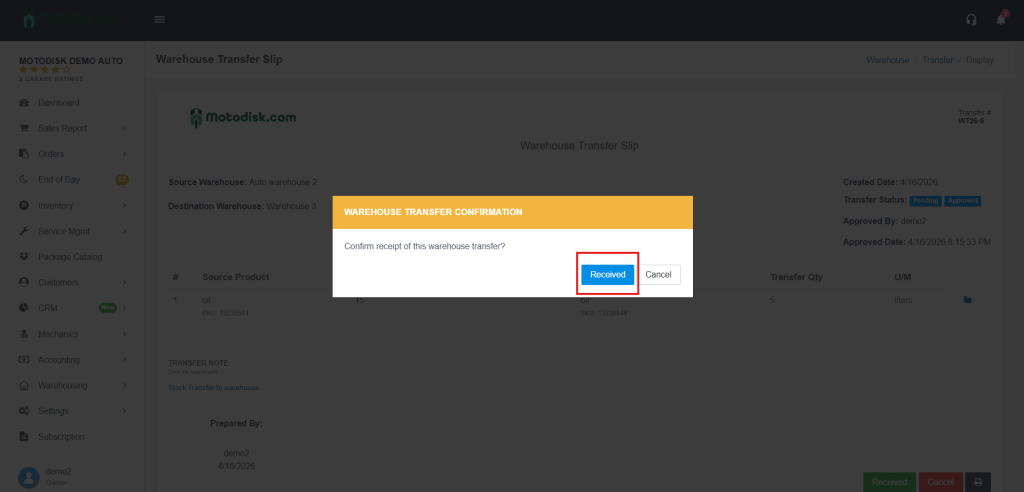Expand the Orders sidebar menu
This screenshot has width=1024, height=492.
51,154
